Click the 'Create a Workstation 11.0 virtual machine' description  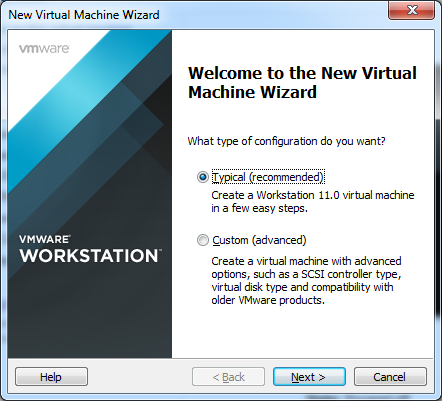click(313, 202)
